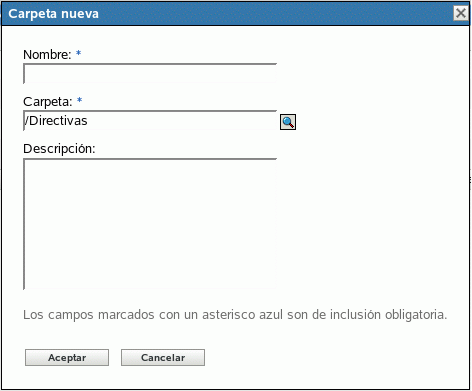Click the blue asterisk beside Nombre
The width and height of the screenshot is (472, 391).
78,53
